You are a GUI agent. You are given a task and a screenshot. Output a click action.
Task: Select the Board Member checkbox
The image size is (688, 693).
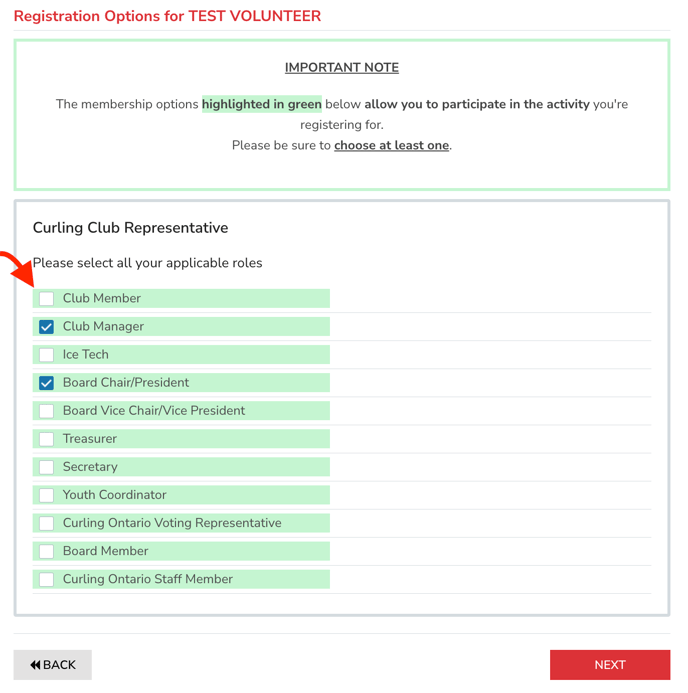[x=47, y=551]
